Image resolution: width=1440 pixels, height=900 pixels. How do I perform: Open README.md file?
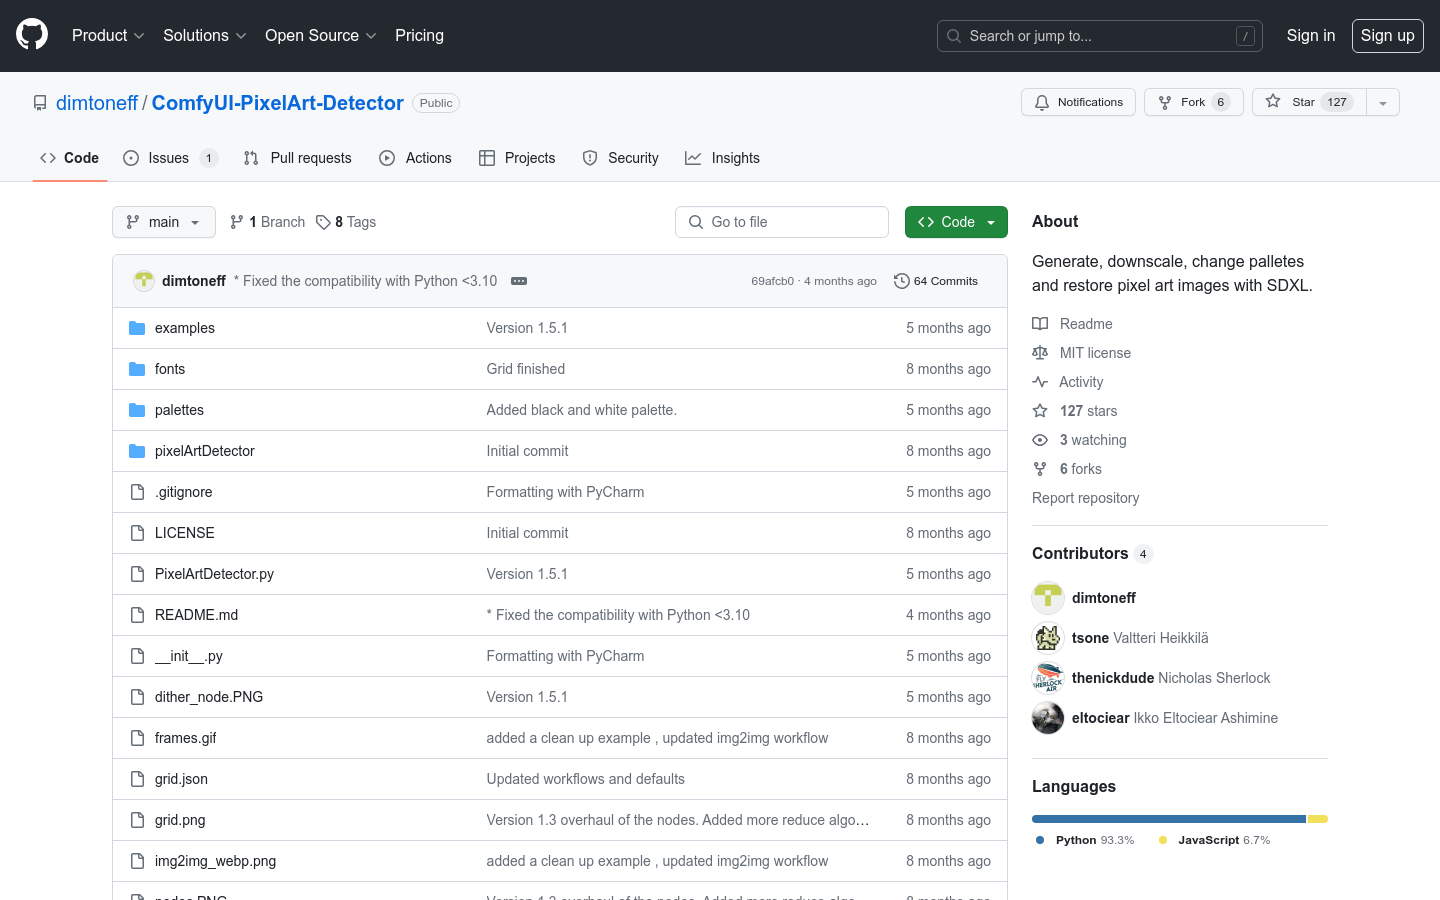pos(196,615)
